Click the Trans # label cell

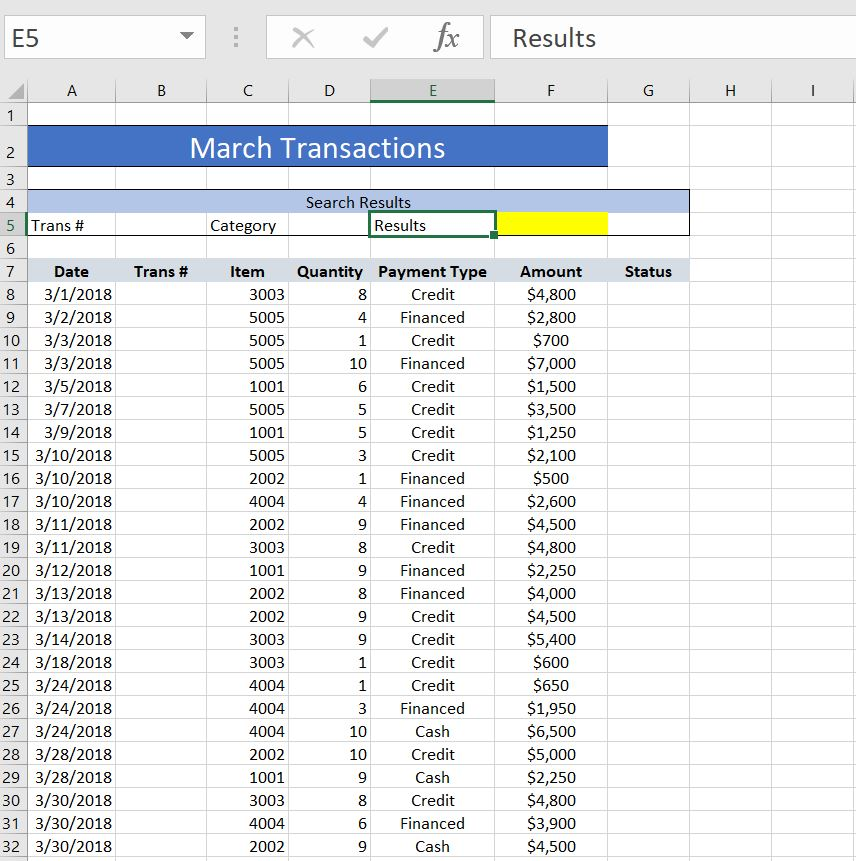point(71,225)
